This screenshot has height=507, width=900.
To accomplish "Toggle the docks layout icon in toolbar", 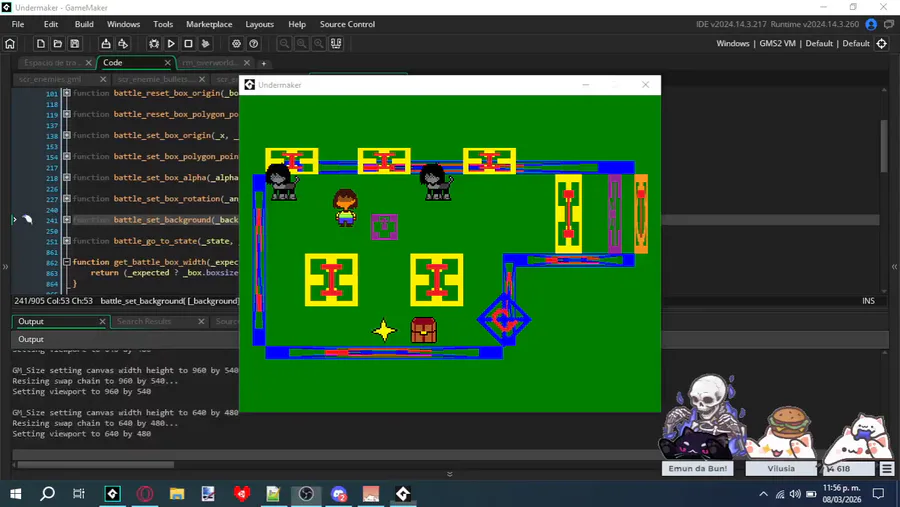I will (x=336, y=44).
